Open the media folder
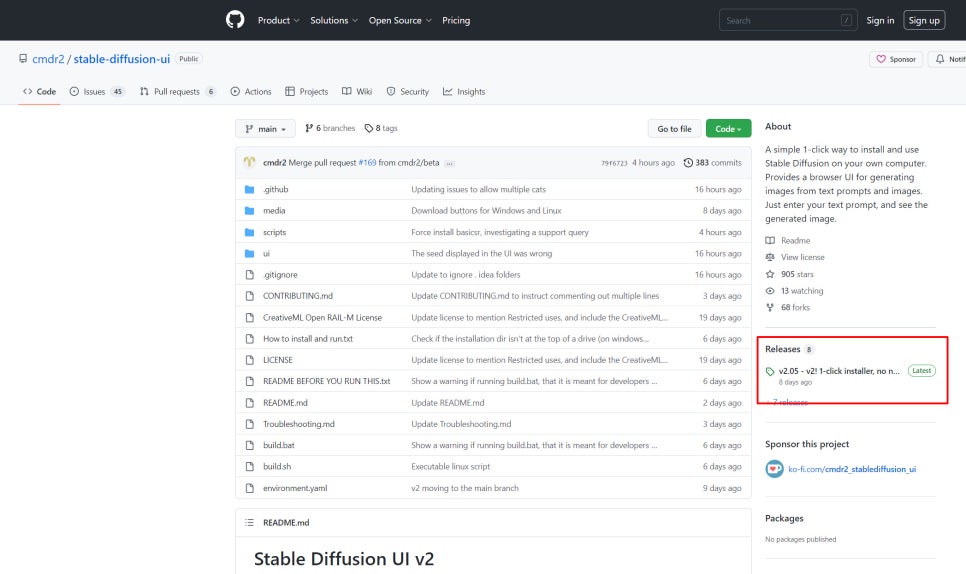The height and width of the screenshot is (574, 966). [274, 211]
